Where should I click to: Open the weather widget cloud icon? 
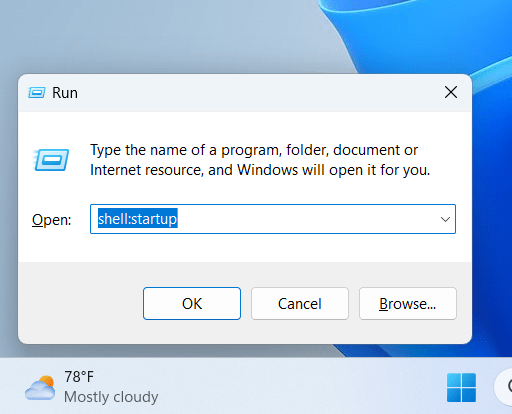coord(40,388)
